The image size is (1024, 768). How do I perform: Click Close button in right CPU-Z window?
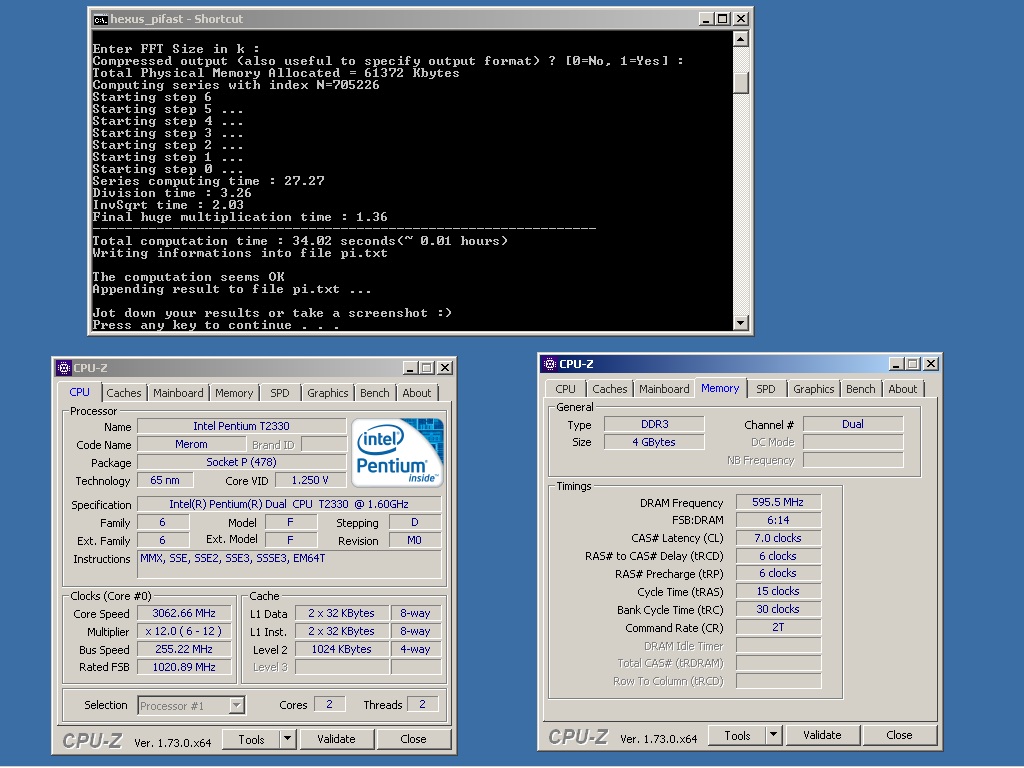(x=899, y=735)
